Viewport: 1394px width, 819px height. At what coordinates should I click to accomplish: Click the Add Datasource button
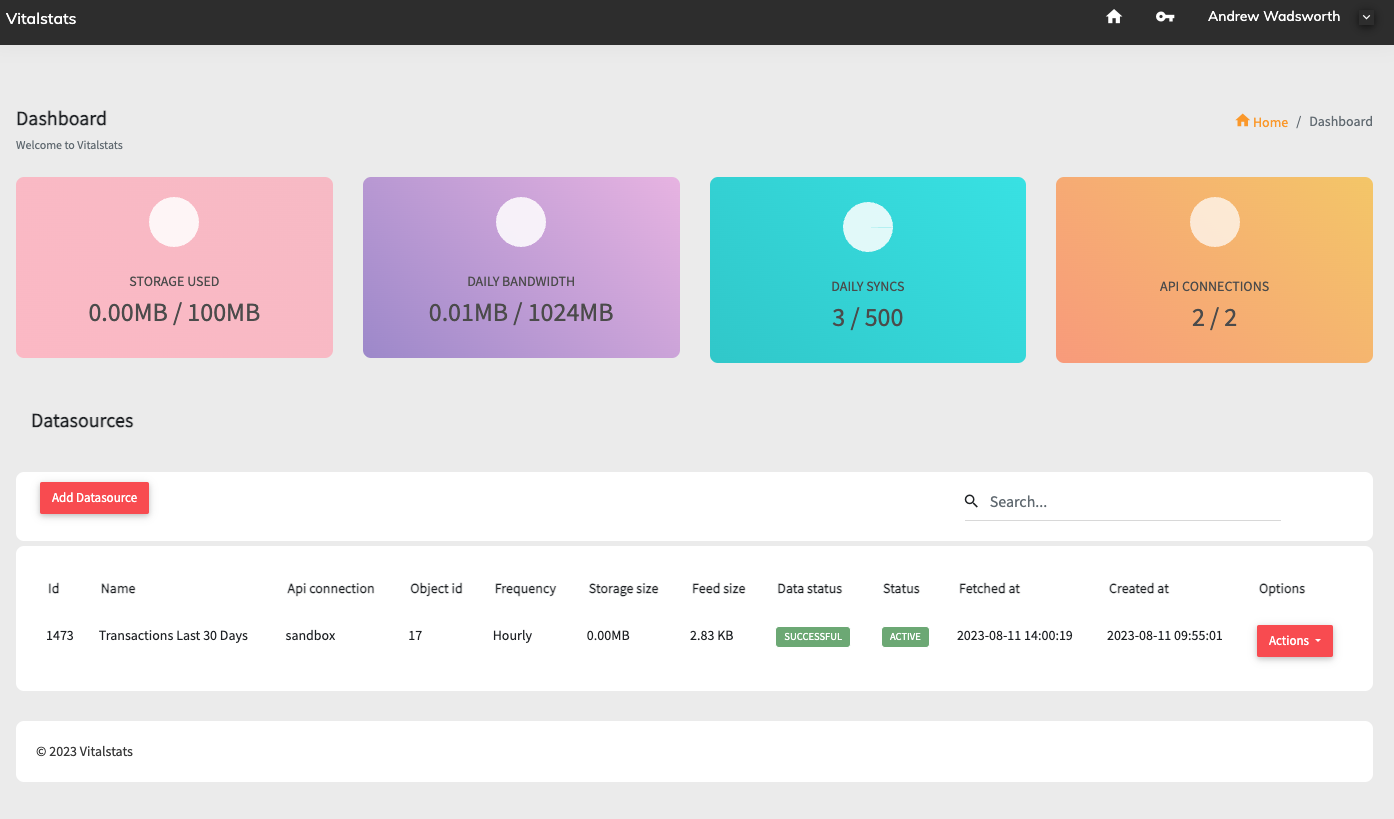[x=94, y=498]
